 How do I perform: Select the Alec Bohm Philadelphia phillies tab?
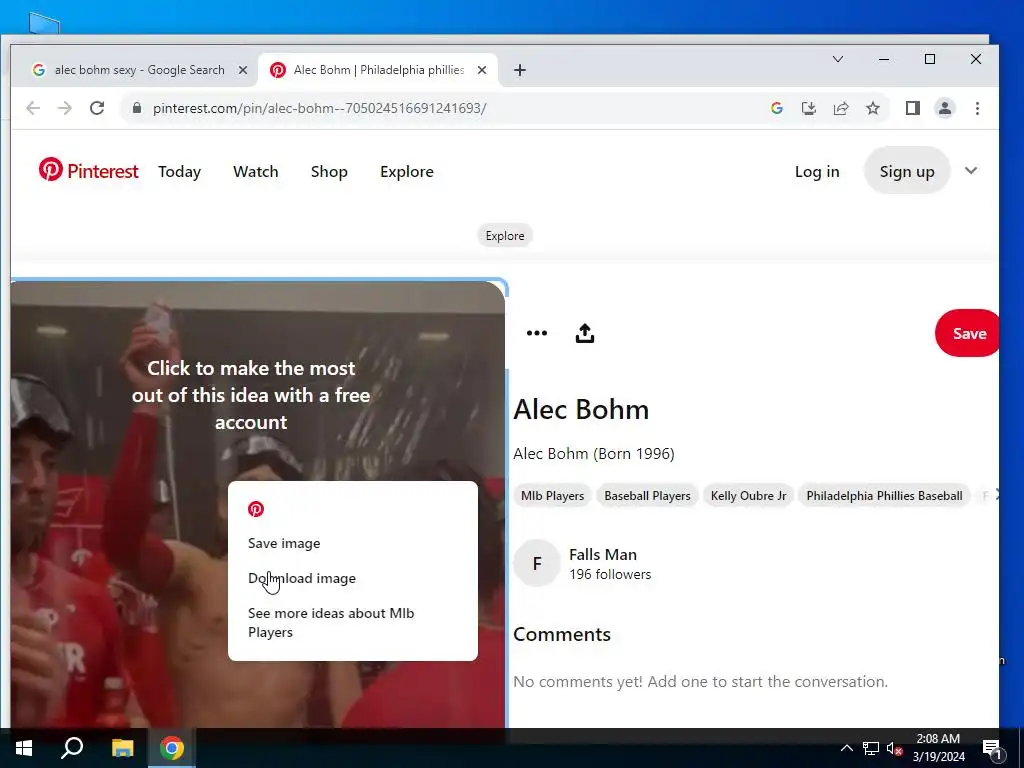coord(379,70)
